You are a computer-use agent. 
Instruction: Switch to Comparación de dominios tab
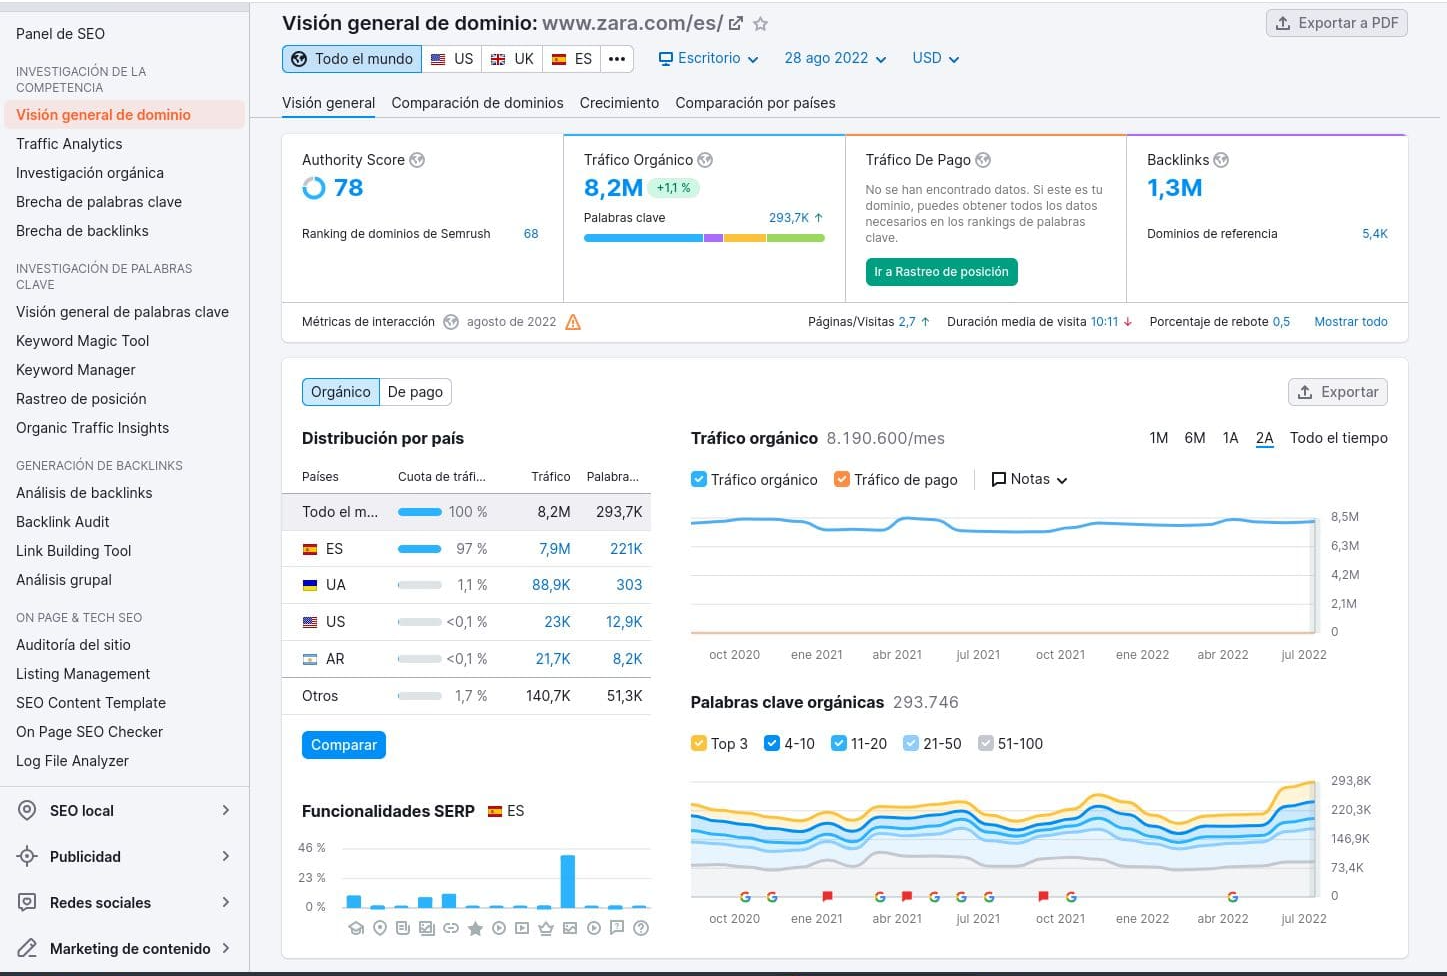[477, 103]
